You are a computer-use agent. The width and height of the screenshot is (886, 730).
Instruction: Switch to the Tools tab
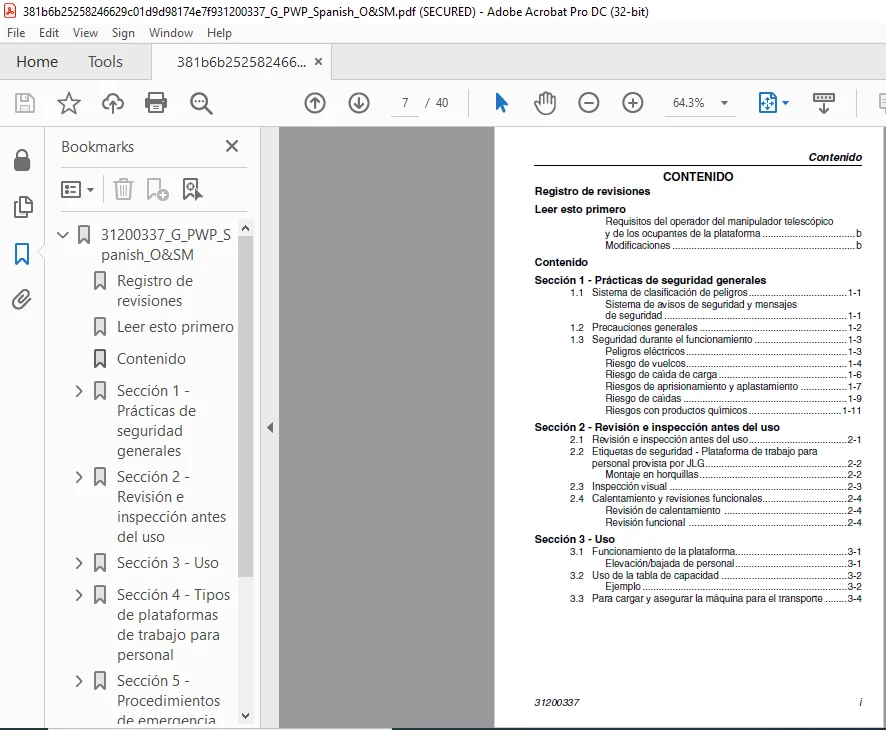pyautogui.click(x=105, y=62)
